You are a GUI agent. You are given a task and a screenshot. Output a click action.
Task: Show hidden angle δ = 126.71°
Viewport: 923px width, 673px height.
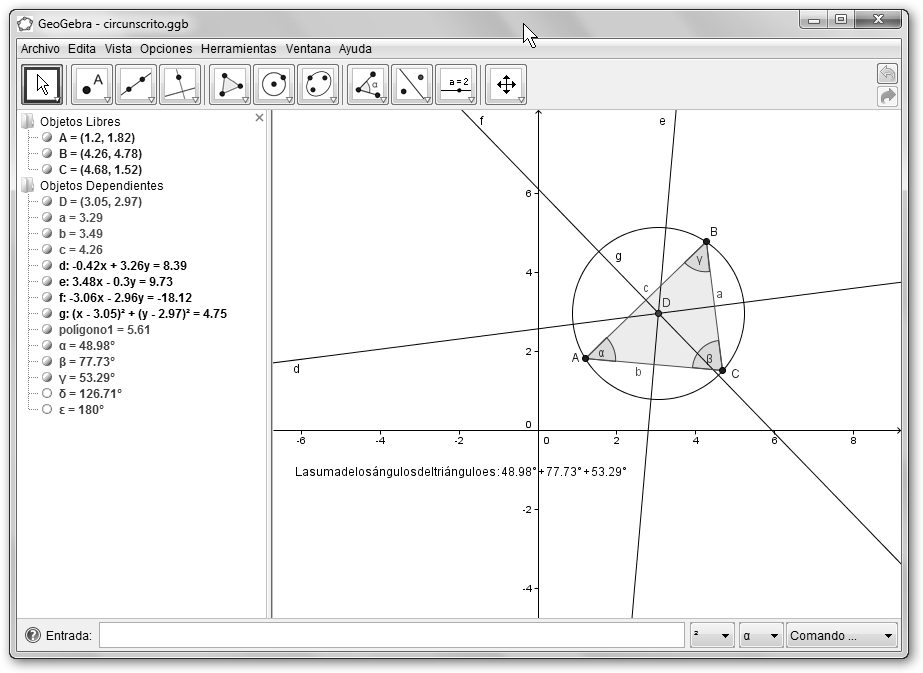pyautogui.click(x=47, y=393)
